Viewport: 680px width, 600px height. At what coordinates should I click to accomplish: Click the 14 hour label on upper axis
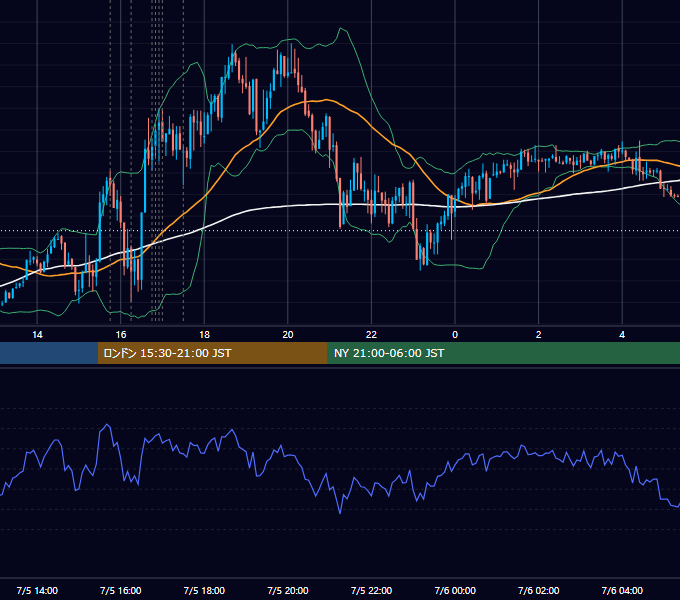37,335
